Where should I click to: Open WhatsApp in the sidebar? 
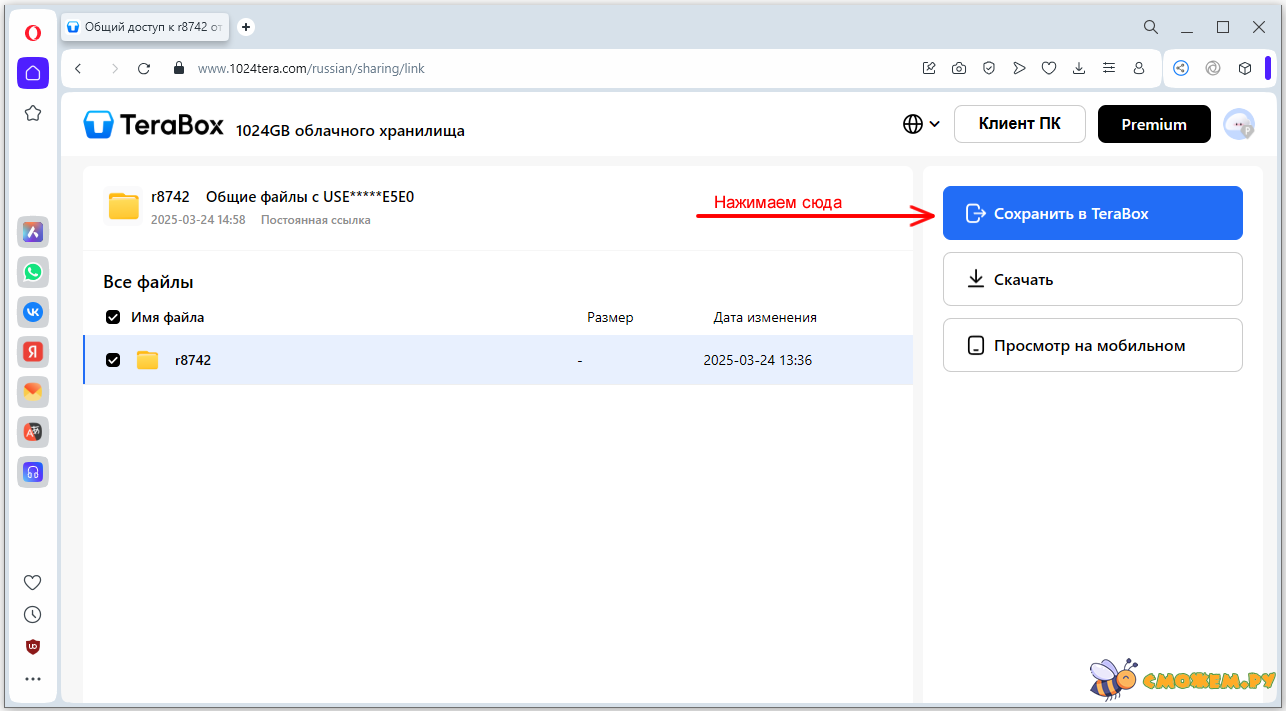[33, 272]
